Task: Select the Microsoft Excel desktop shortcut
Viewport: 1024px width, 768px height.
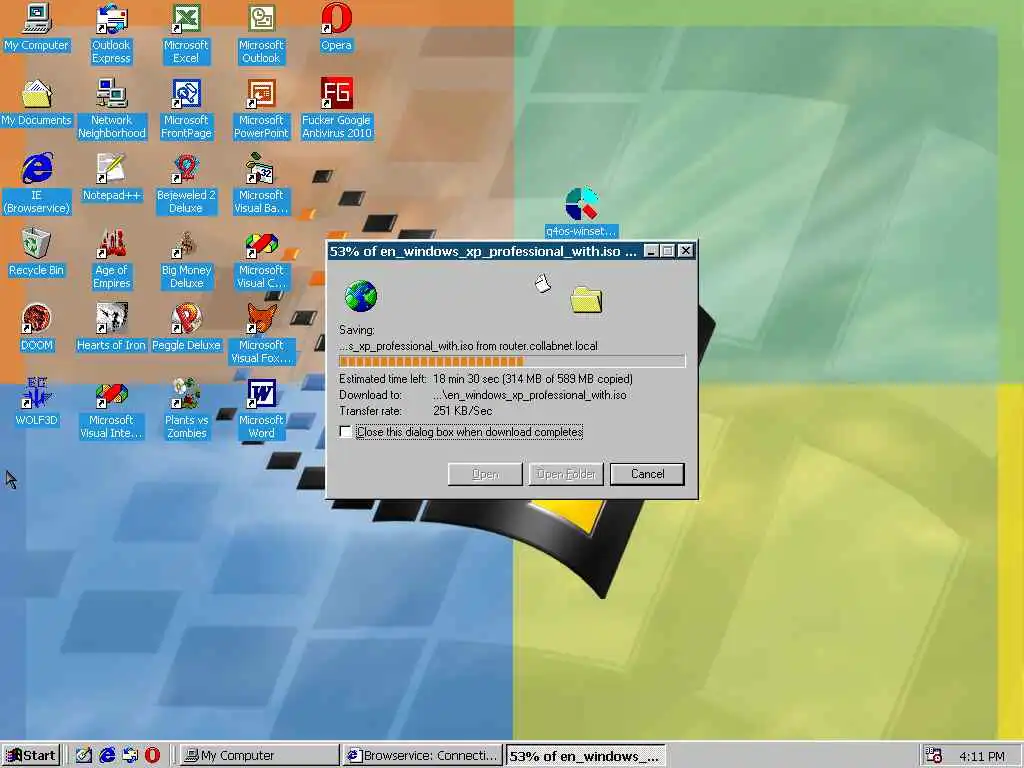Action: [186, 34]
